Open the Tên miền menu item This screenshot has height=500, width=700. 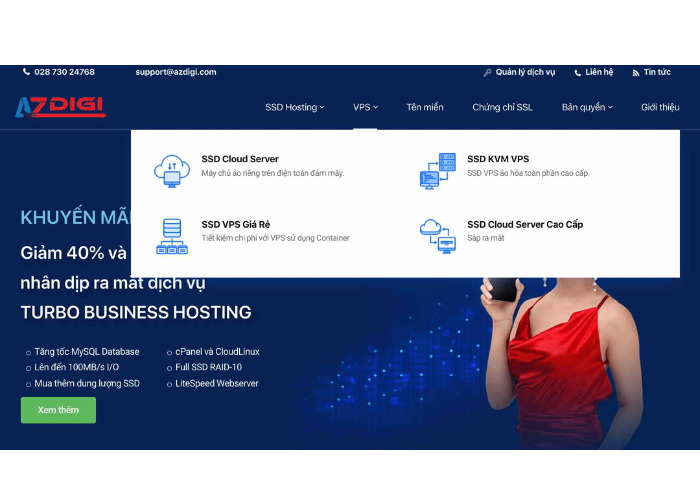pyautogui.click(x=425, y=107)
